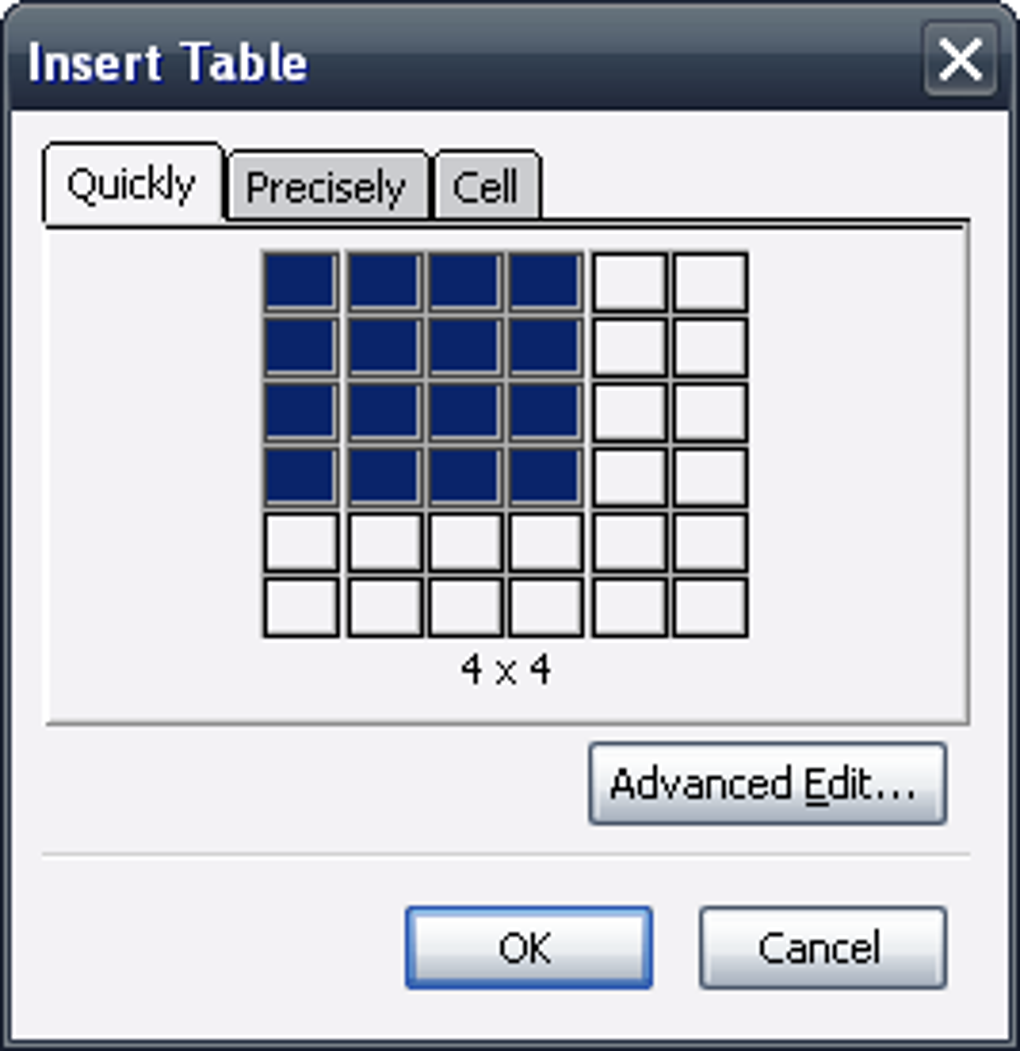Viewport: 1020px width, 1051px height.
Task: Pick grid cell at row 5, column 5
Action: point(629,542)
